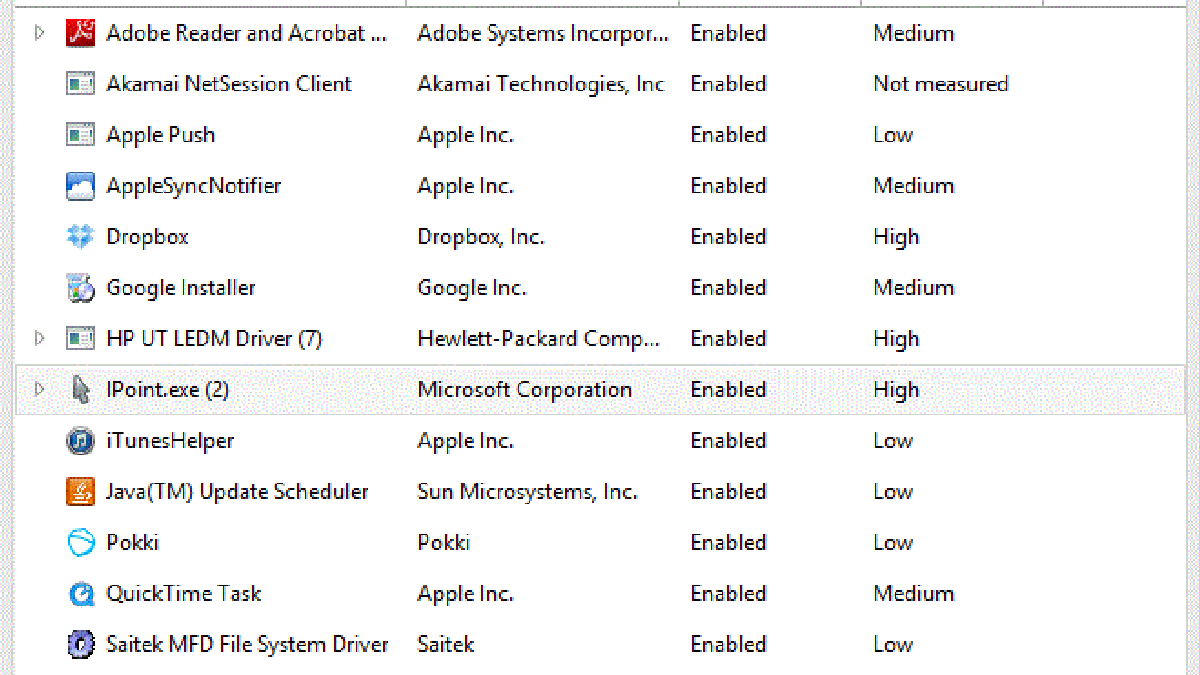
Task: Select the Saitek MFD driver icon
Action: [x=80, y=645]
